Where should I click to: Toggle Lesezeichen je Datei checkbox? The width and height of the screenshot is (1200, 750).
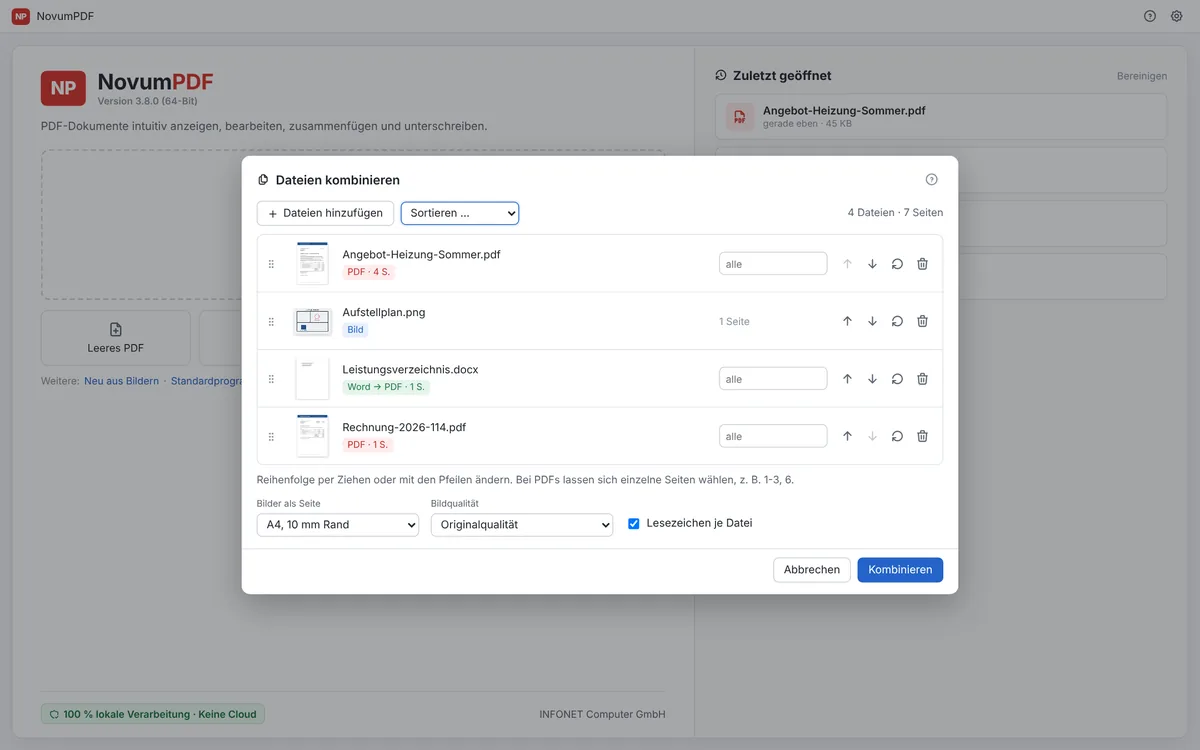[x=633, y=523]
